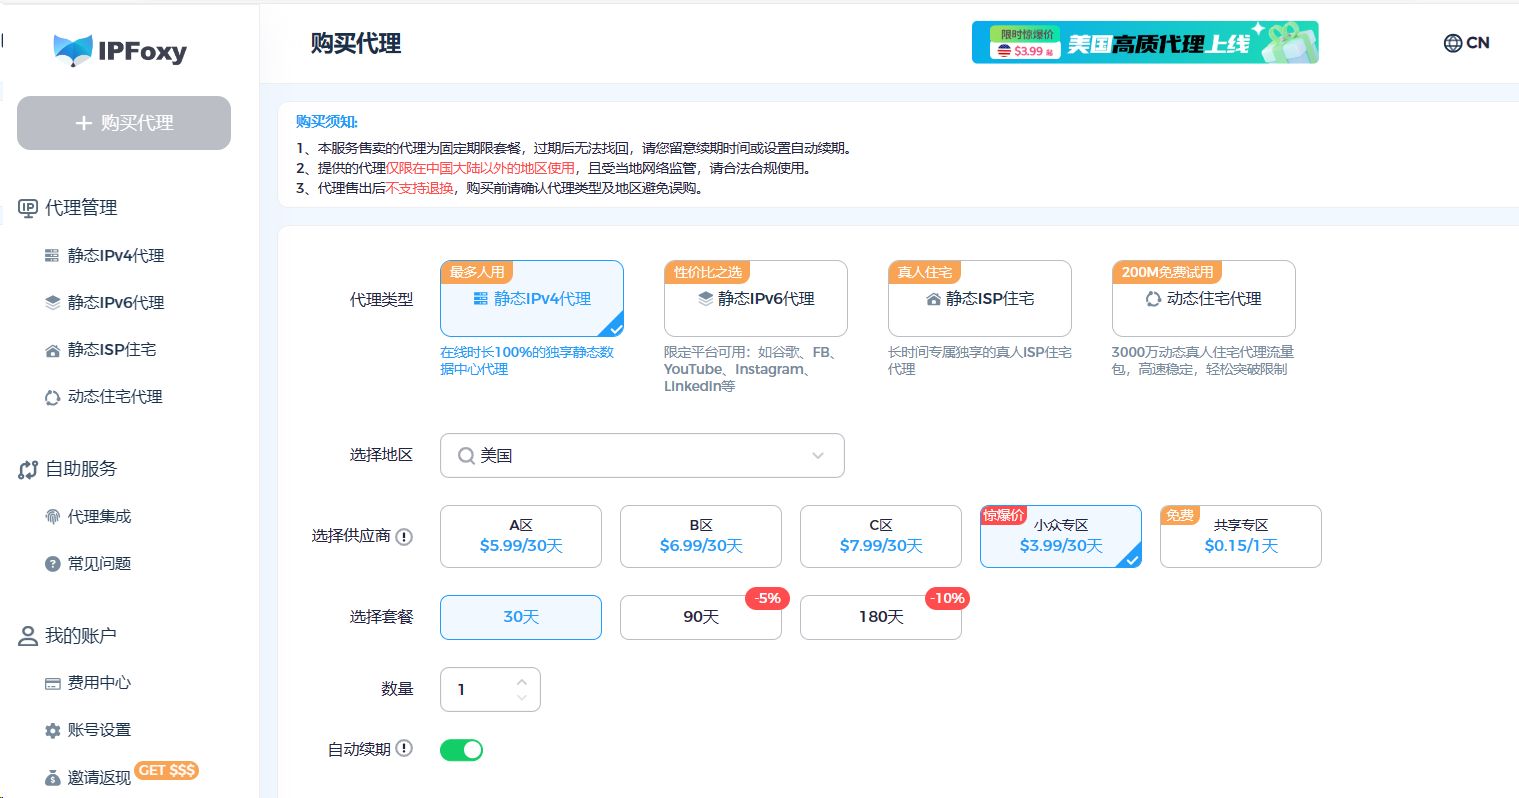Viewport: 1519px width, 798px height.
Task: Decrease quantity with down arrow
Action: click(x=522, y=697)
